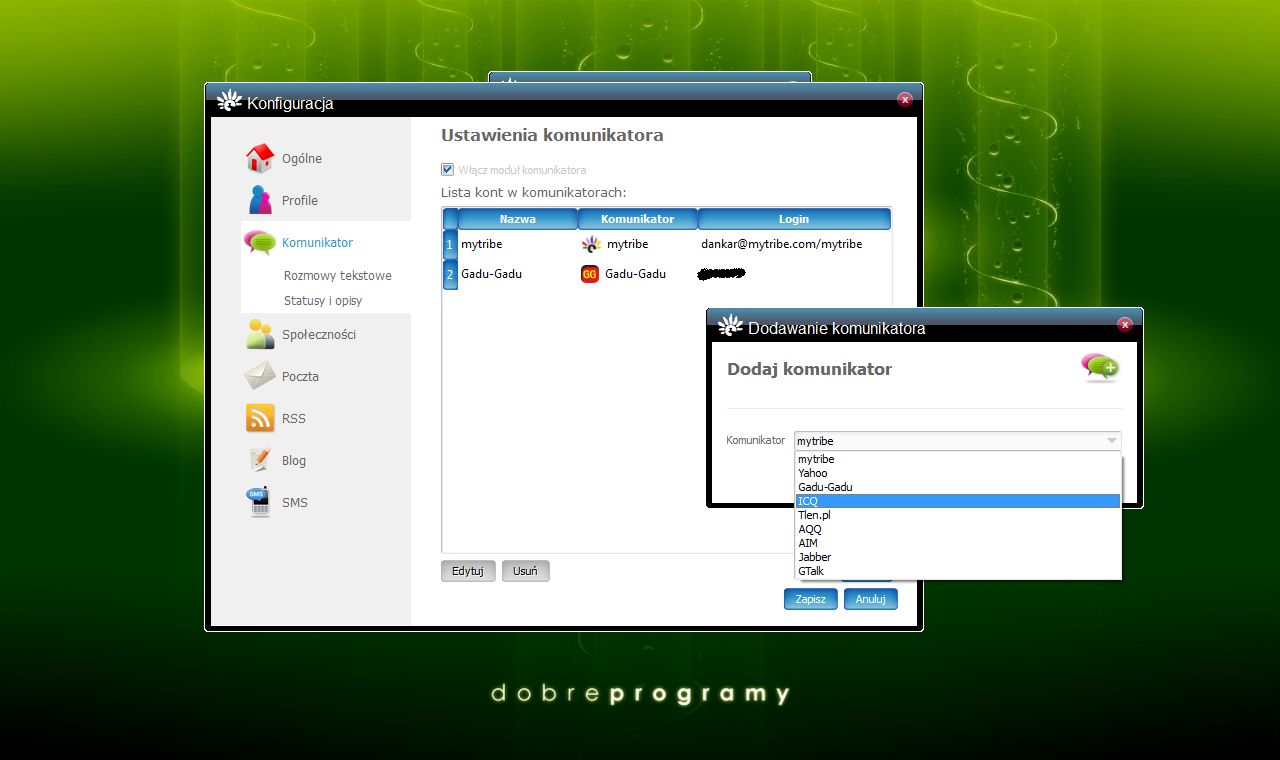
Task: Choose Tlen.pl in the dropdown list
Action: pos(958,515)
